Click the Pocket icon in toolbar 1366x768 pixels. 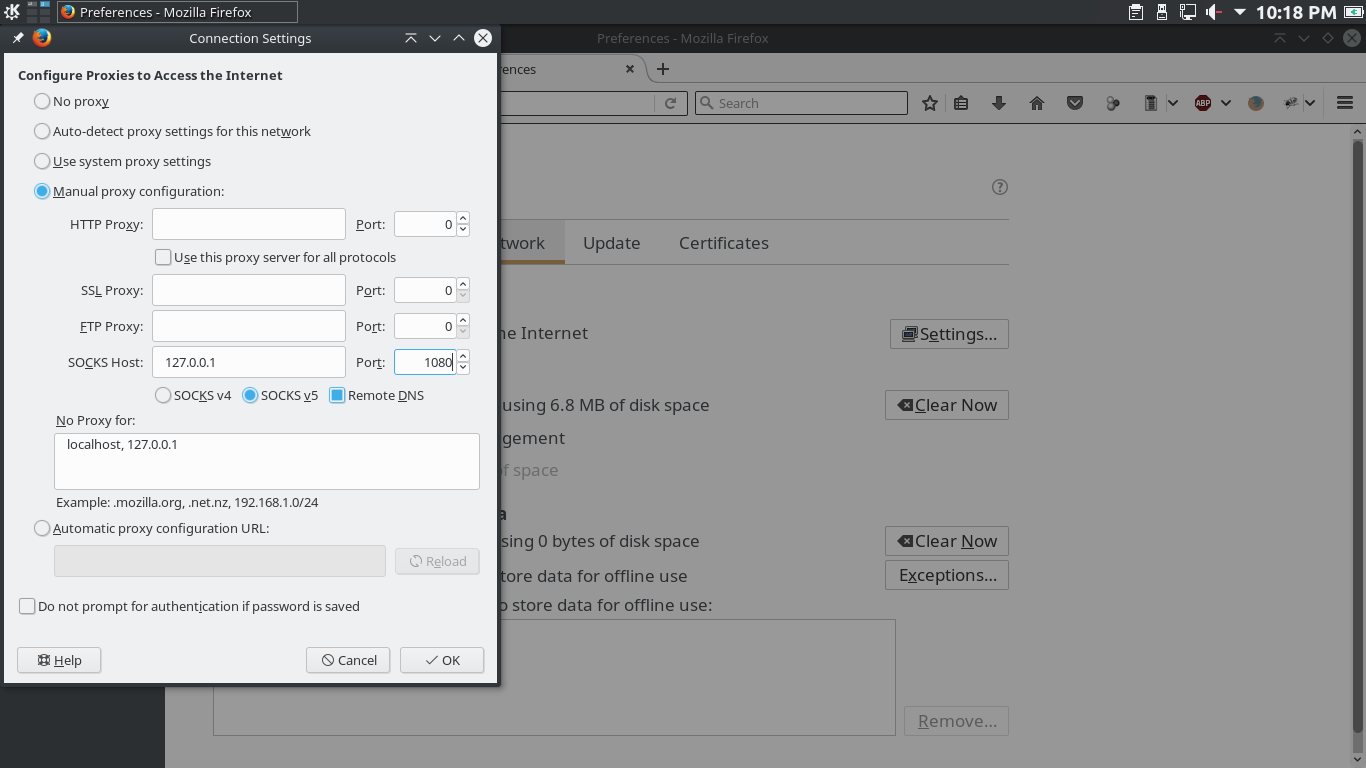point(1075,103)
